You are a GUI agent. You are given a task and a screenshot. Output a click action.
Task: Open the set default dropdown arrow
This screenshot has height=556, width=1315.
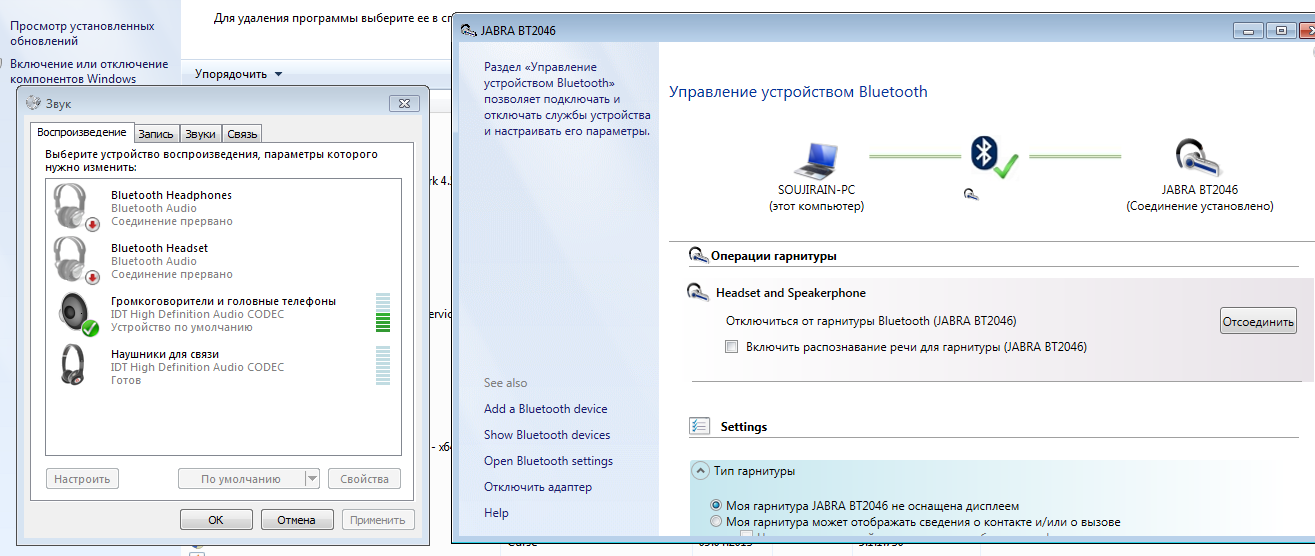point(311,479)
